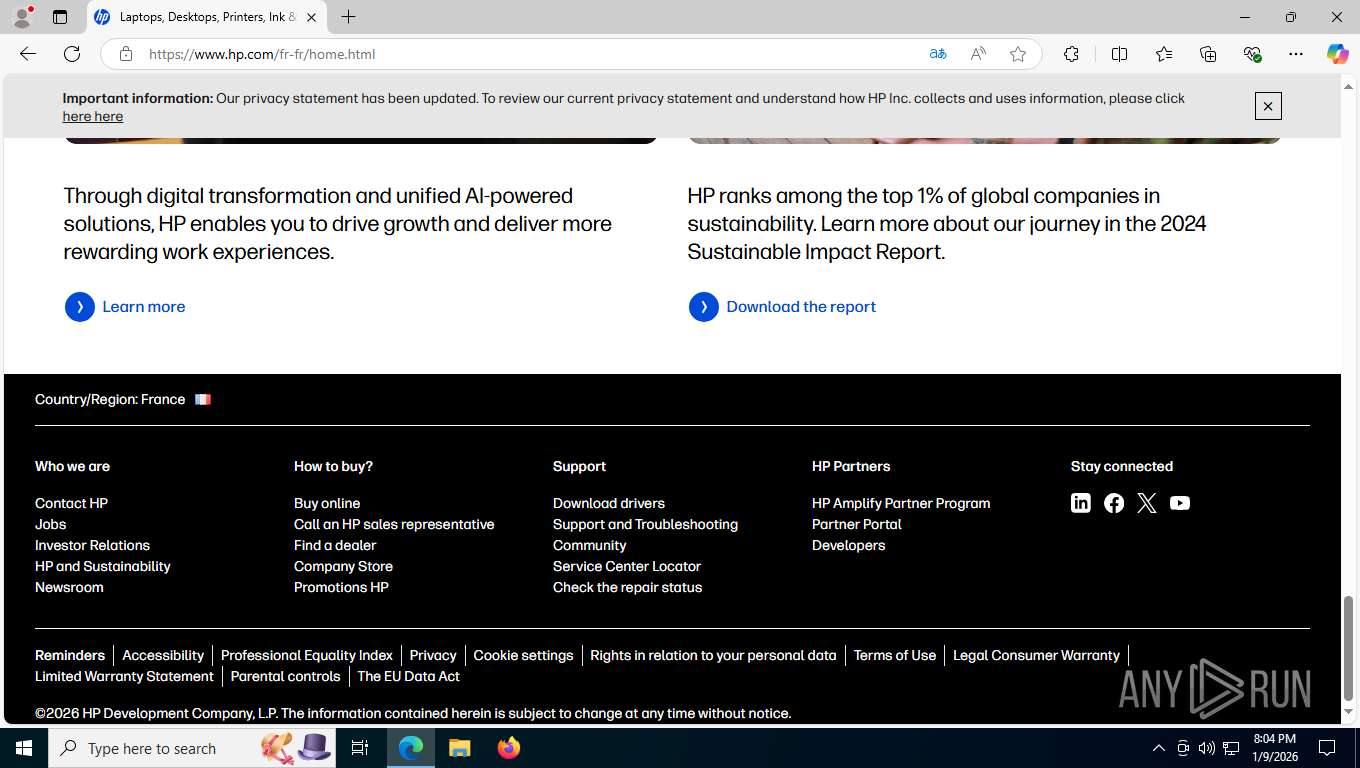The image size is (1360, 768).
Task: Open the Favorites list icon
Action: [1164, 54]
